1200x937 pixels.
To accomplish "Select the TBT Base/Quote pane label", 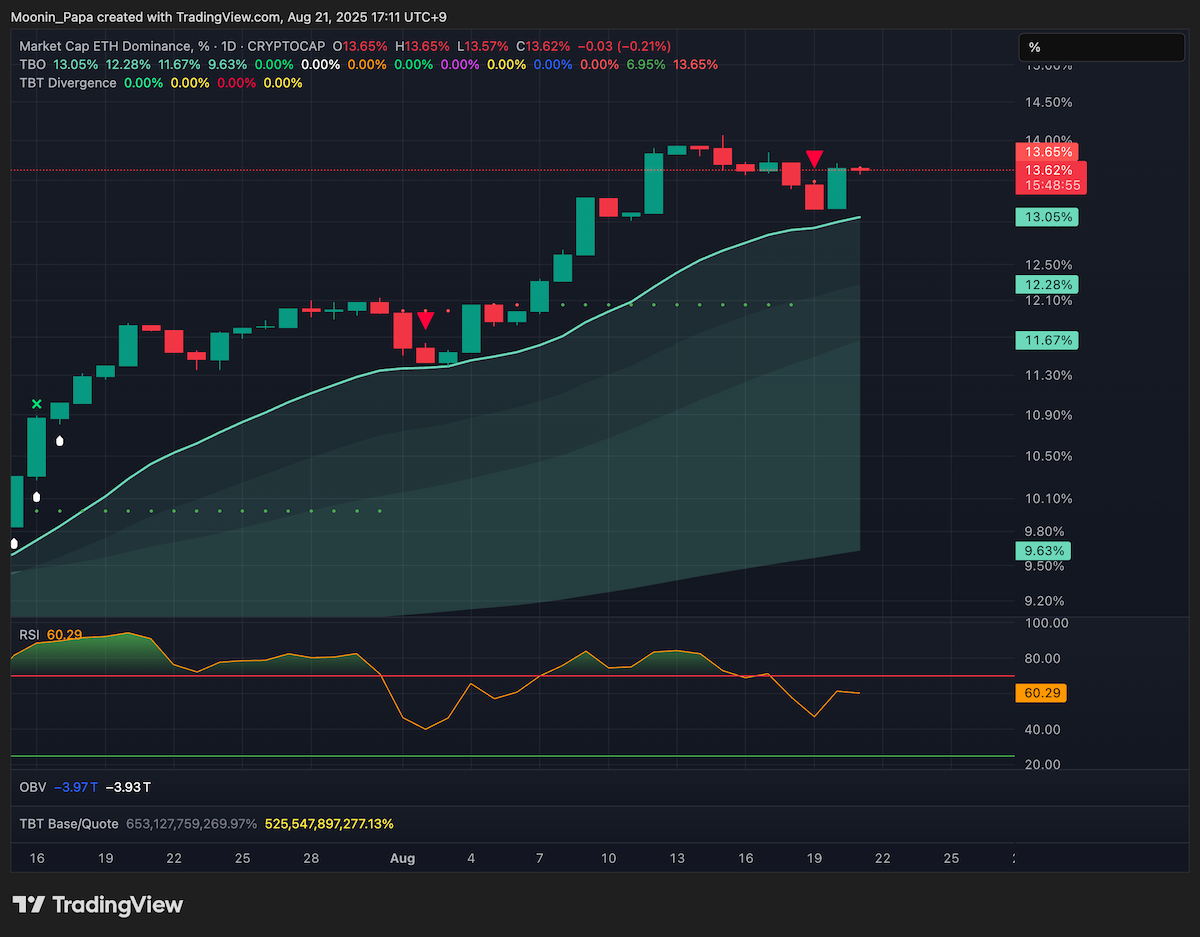I will [x=69, y=824].
